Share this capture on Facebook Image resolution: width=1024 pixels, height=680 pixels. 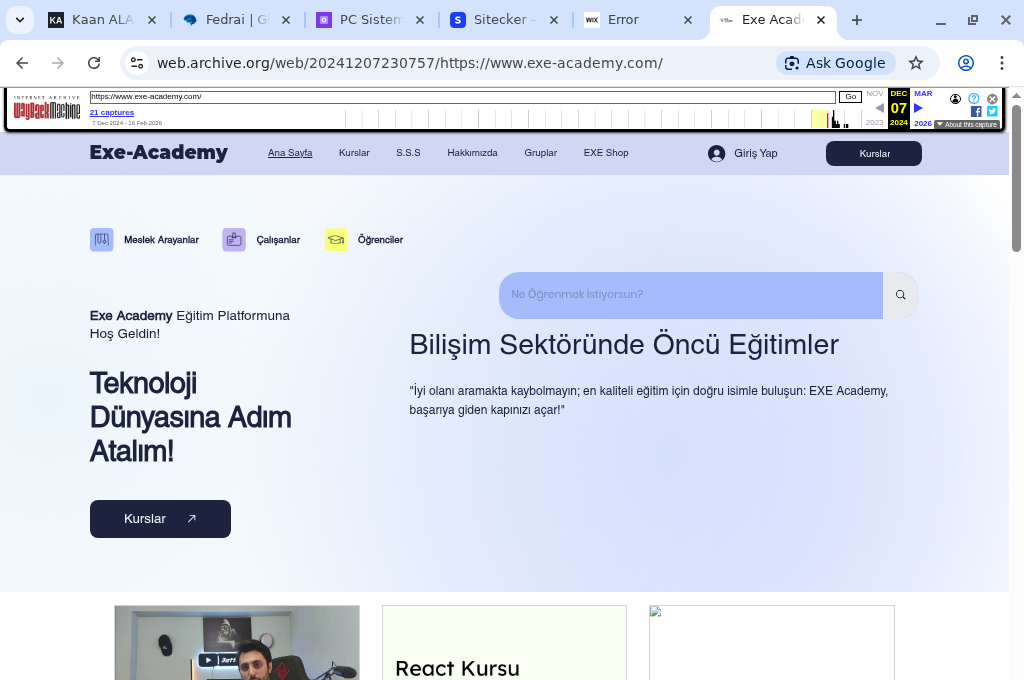coord(976,112)
